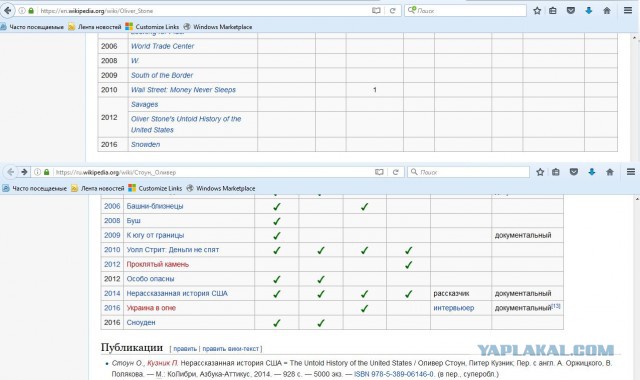Viewport: 640px width, 380px height.
Task: Click the green padlock in ru.wikipedia window
Action: pos(46,172)
